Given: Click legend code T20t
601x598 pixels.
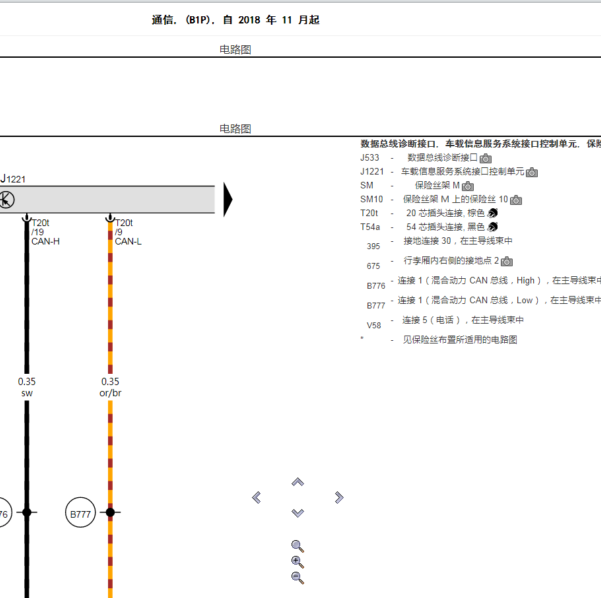Looking at the screenshot, I should pos(369,213).
